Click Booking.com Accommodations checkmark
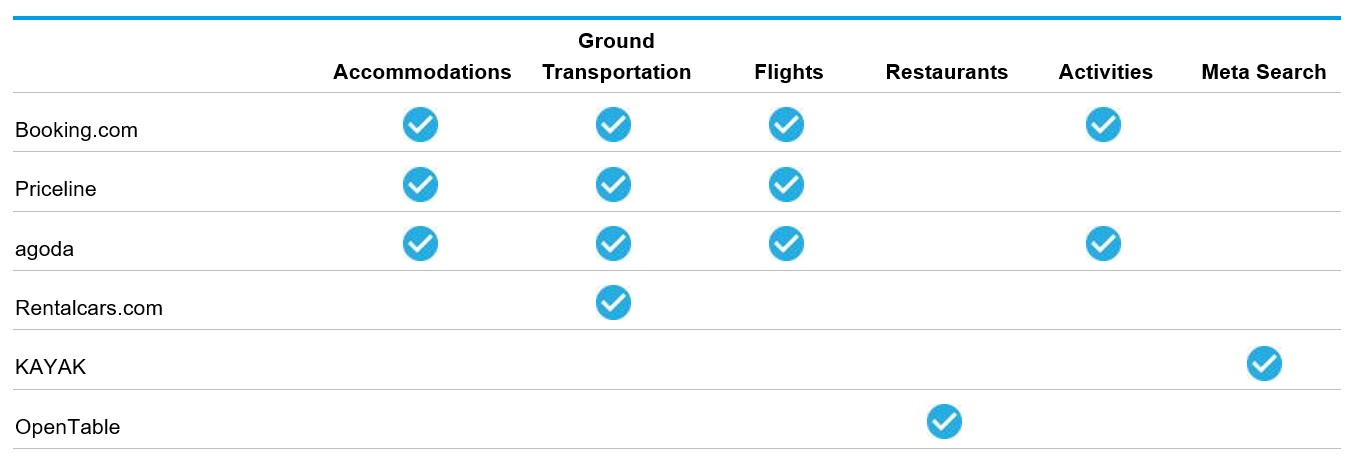Image resolution: width=1350 pixels, height=460 pixels. pyautogui.click(x=420, y=125)
